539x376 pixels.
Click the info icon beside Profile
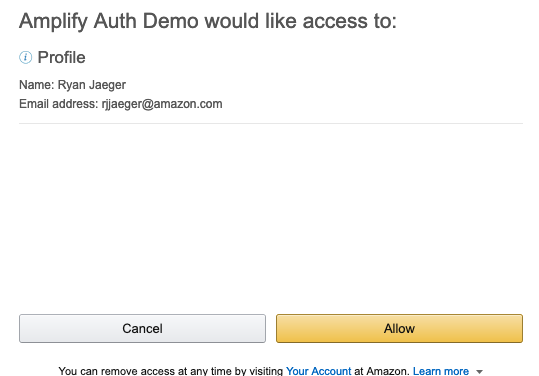pos(25,57)
